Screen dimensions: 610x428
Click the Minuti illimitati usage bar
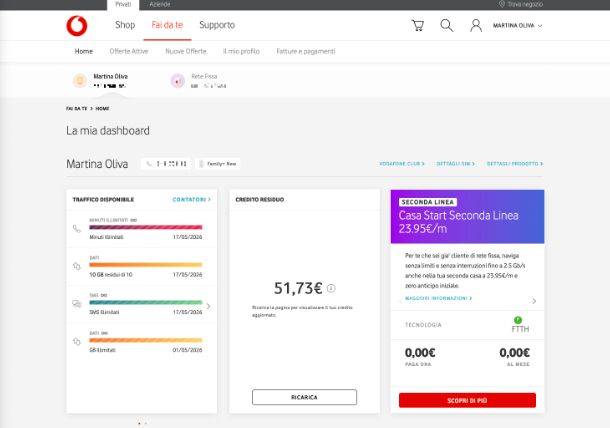(145, 227)
